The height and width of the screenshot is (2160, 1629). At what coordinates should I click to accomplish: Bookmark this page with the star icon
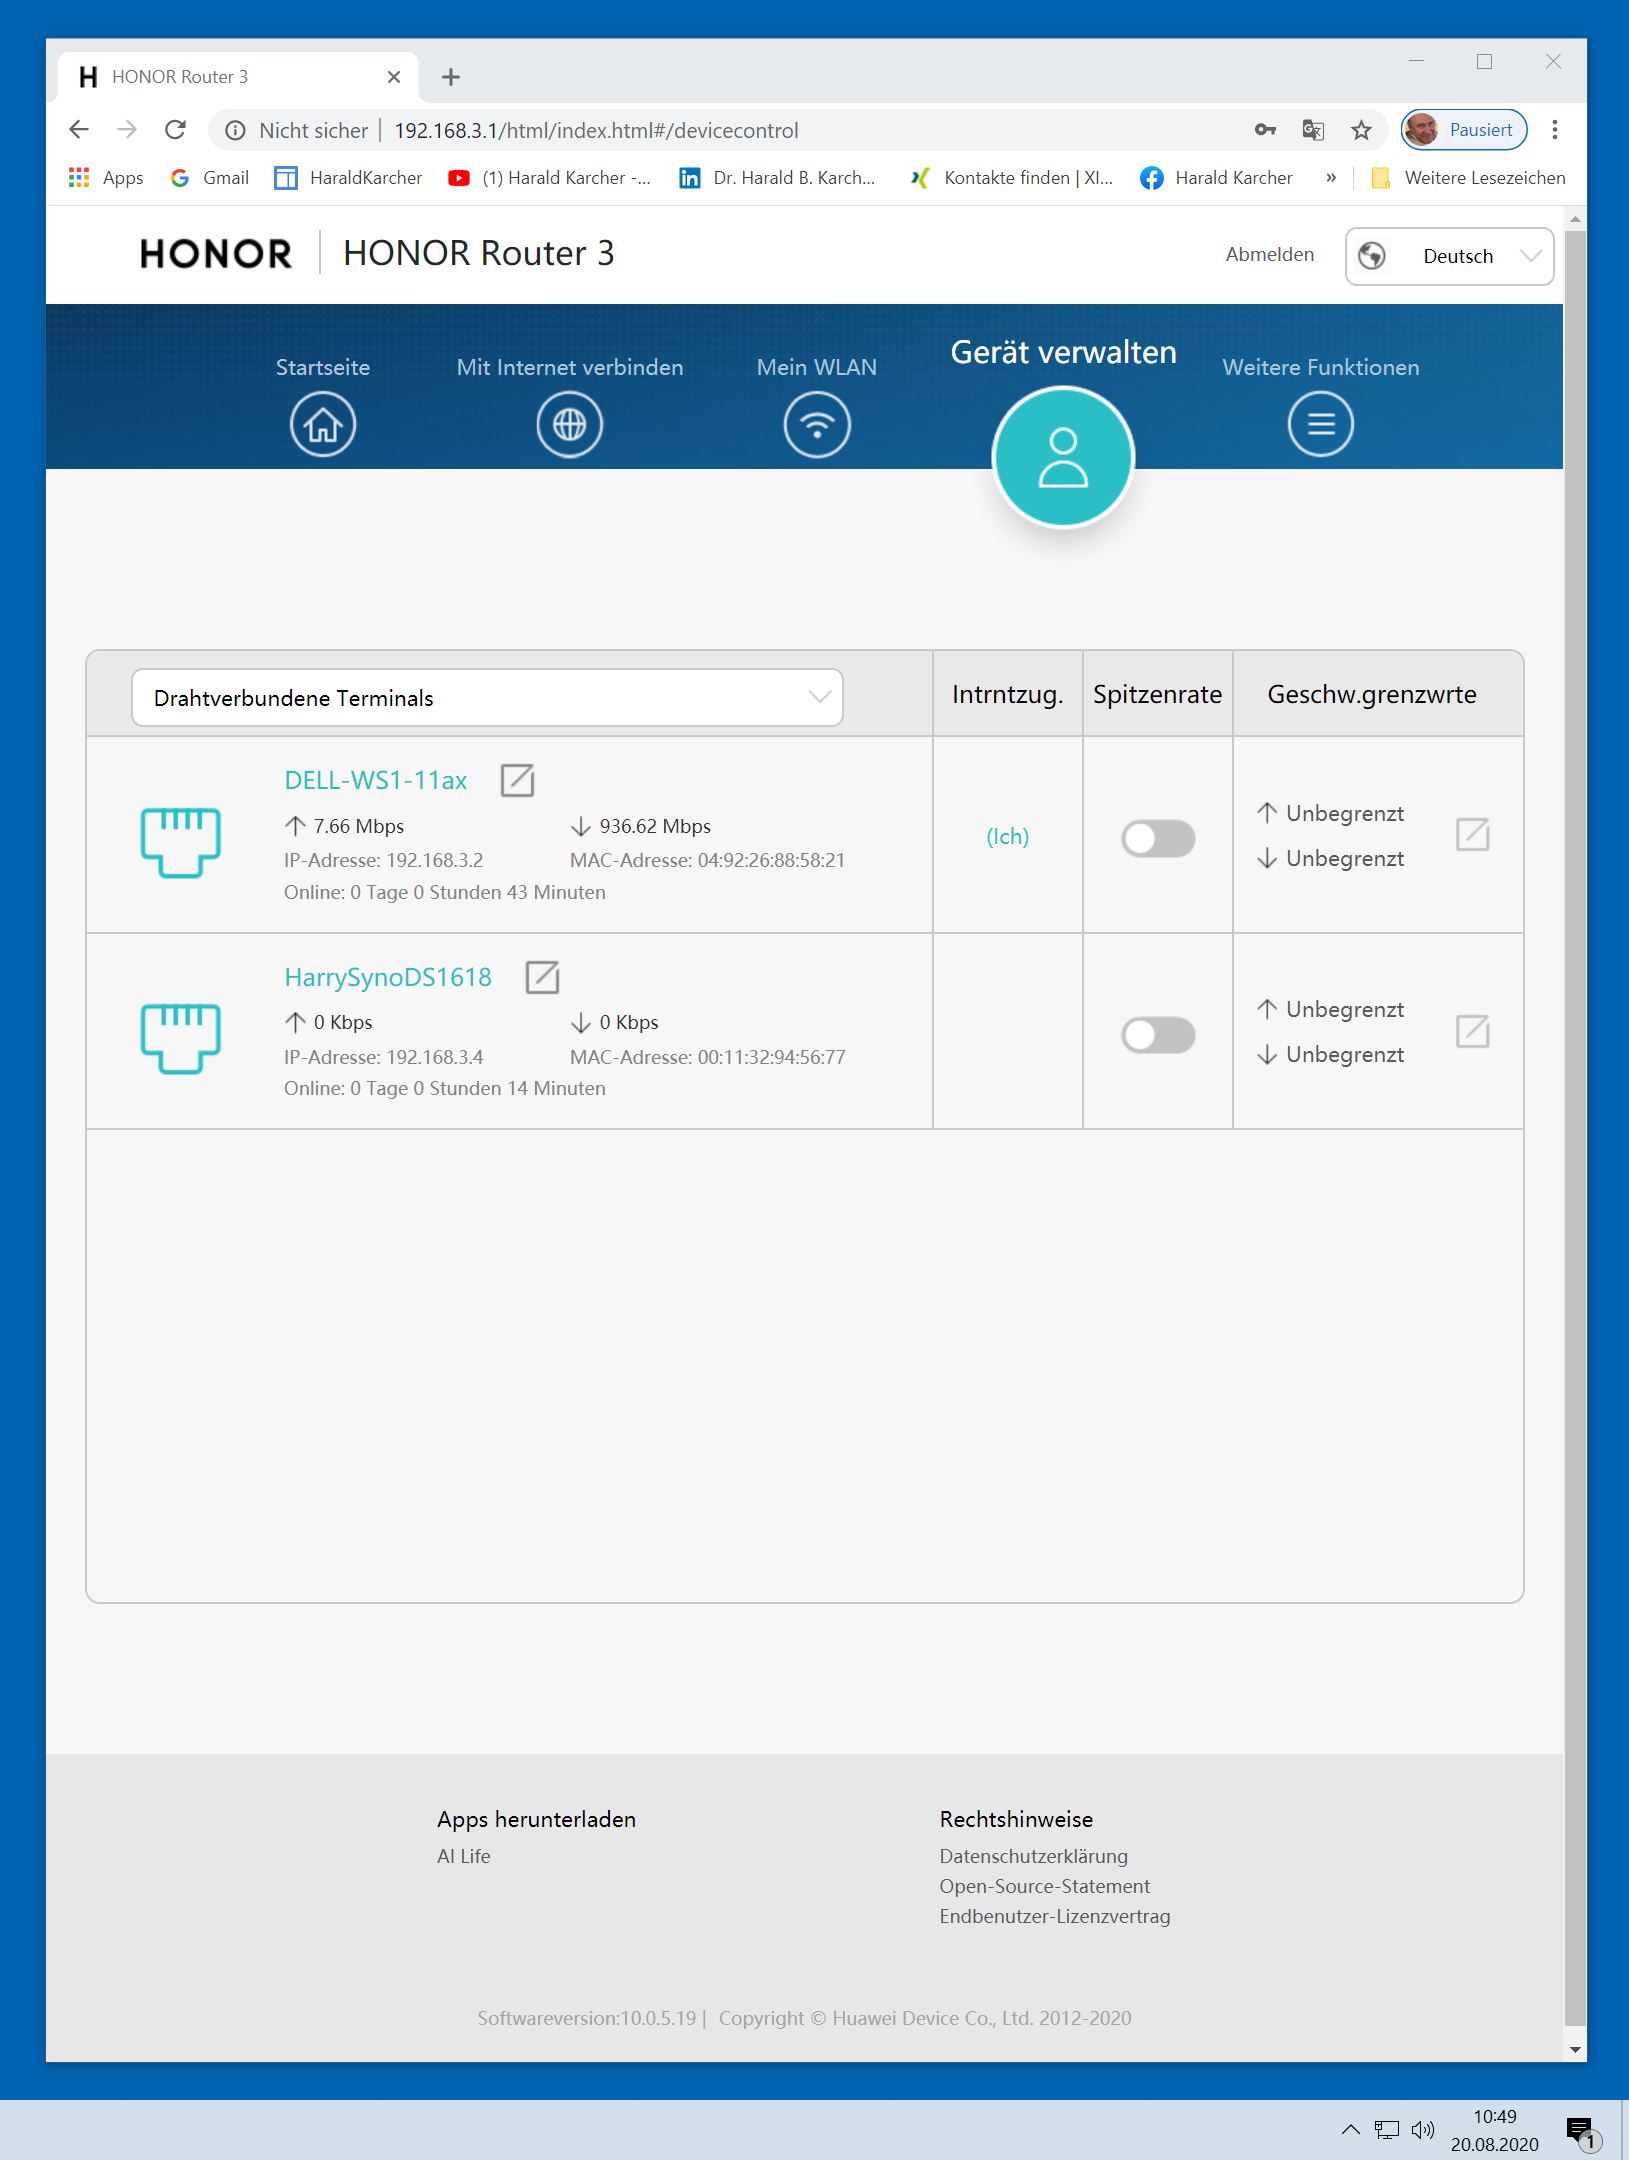[1361, 130]
